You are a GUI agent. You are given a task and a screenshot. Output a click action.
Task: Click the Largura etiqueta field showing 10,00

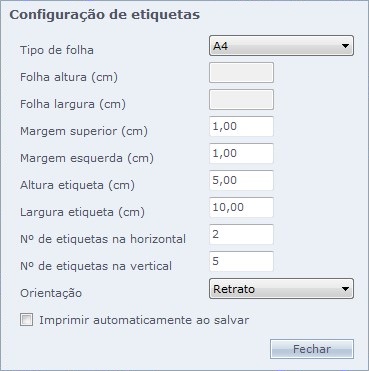[241, 207]
